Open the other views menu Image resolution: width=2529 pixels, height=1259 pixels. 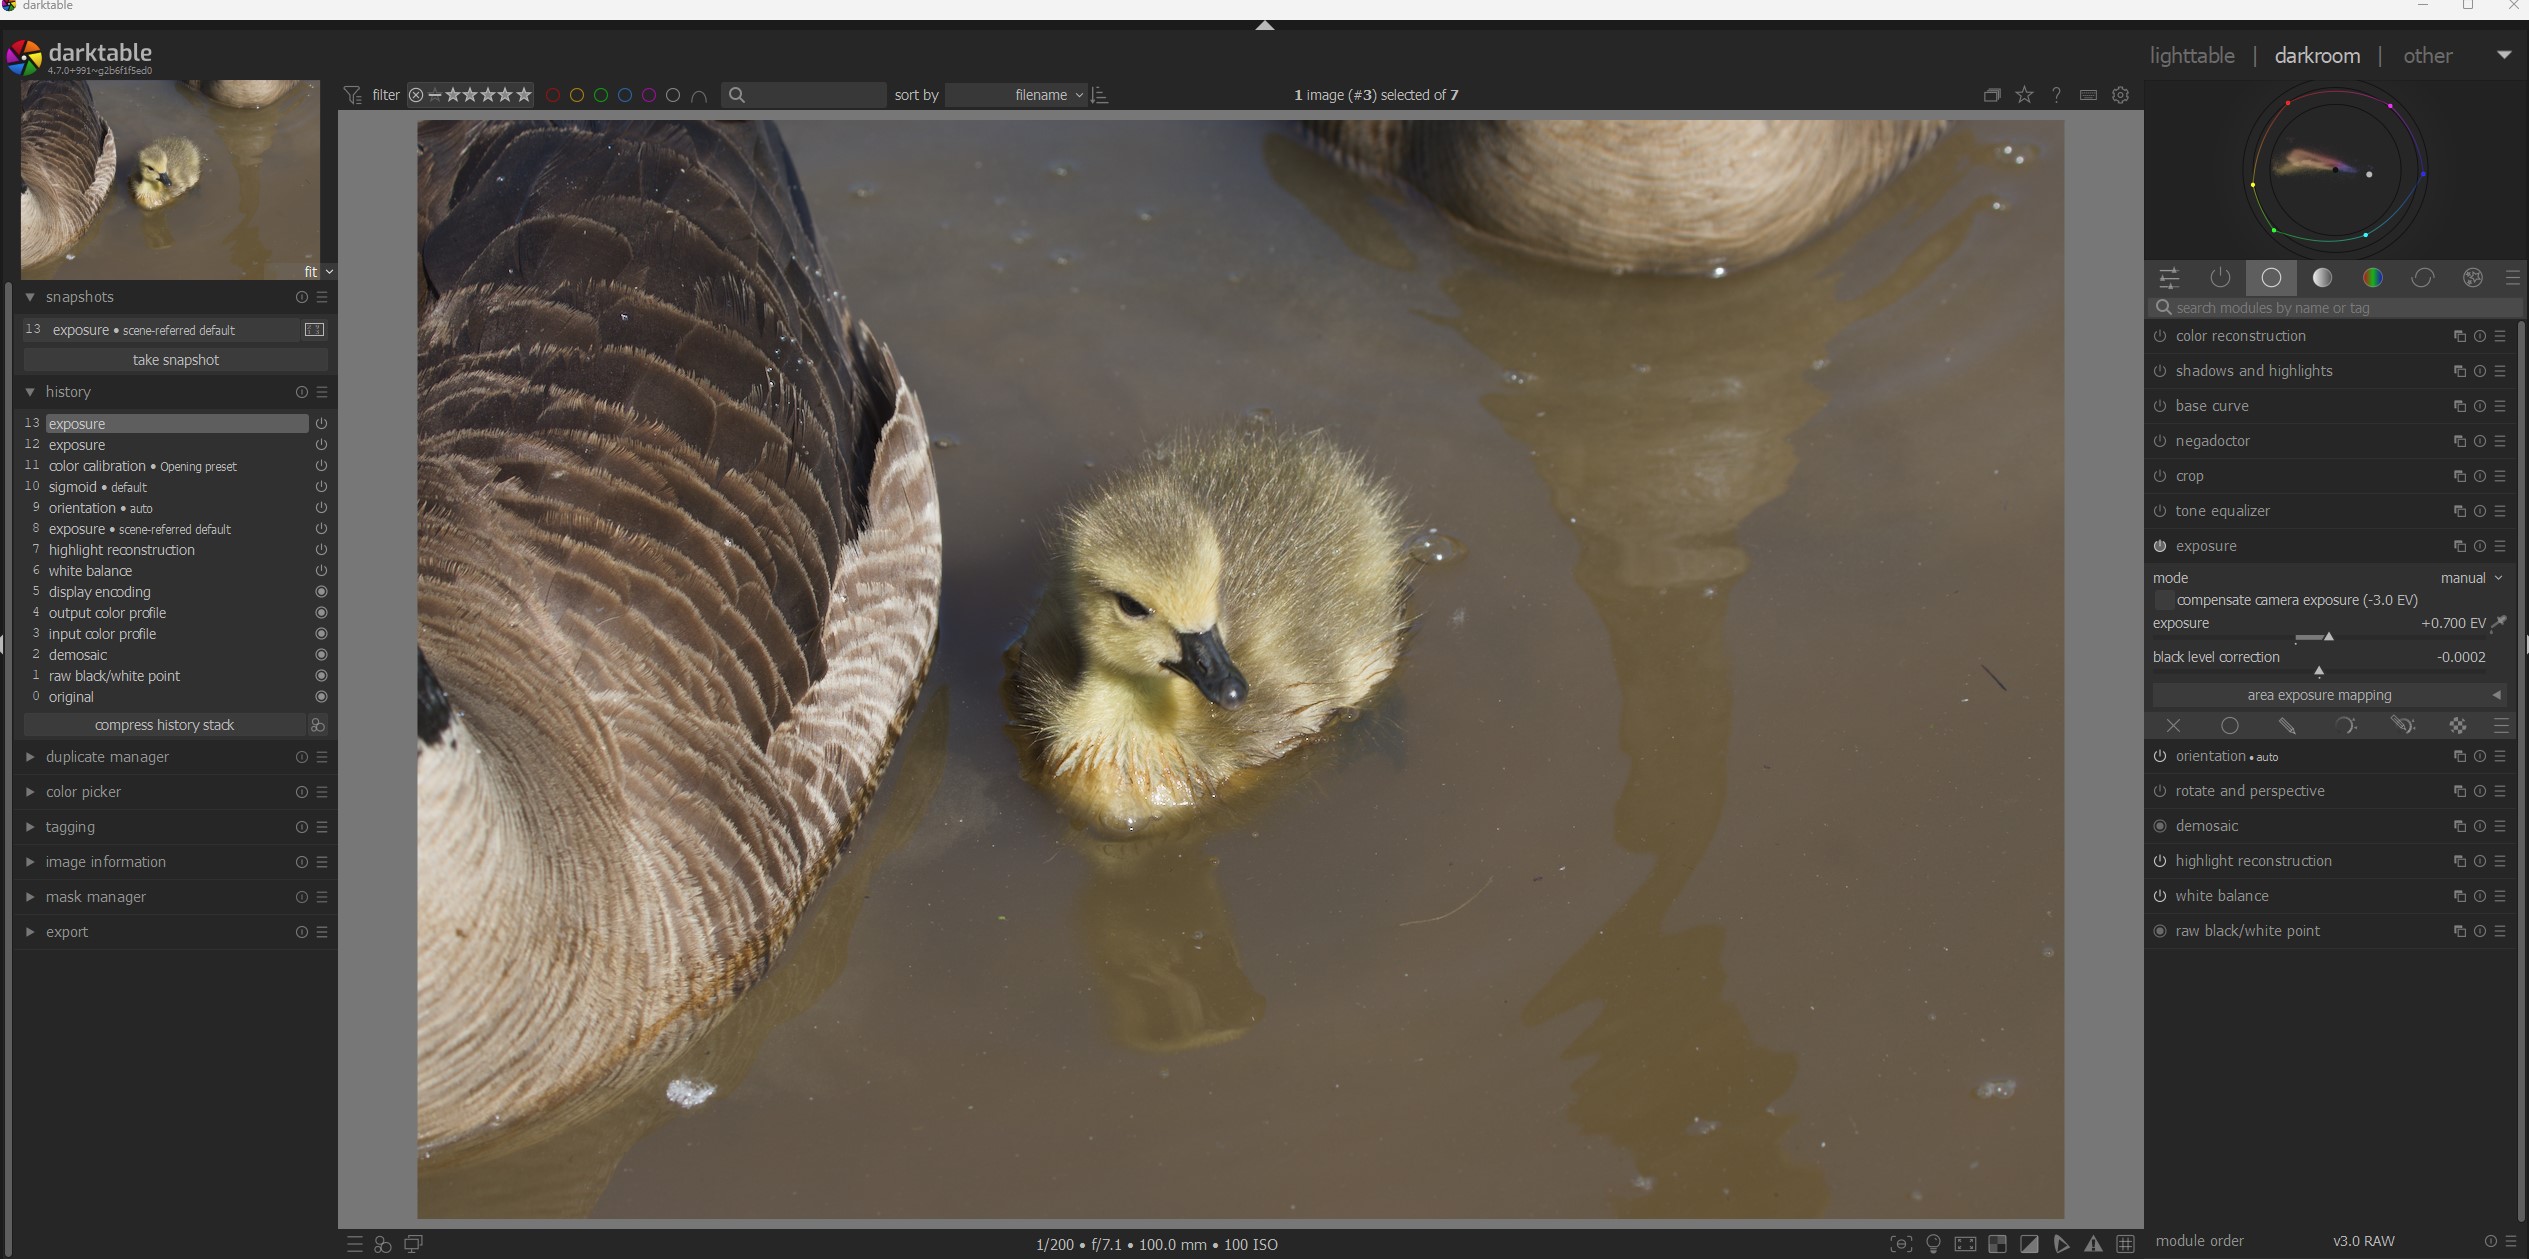coord(2427,56)
